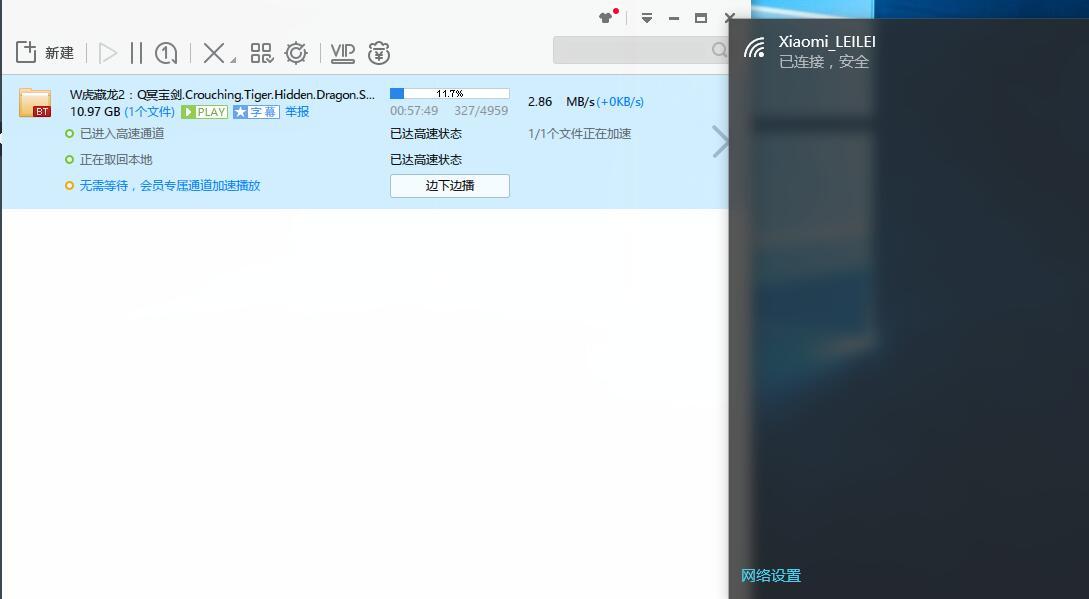Screen dimensions: 1089x599
Task: Pause the downloading task
Action: tap(134, 52)
